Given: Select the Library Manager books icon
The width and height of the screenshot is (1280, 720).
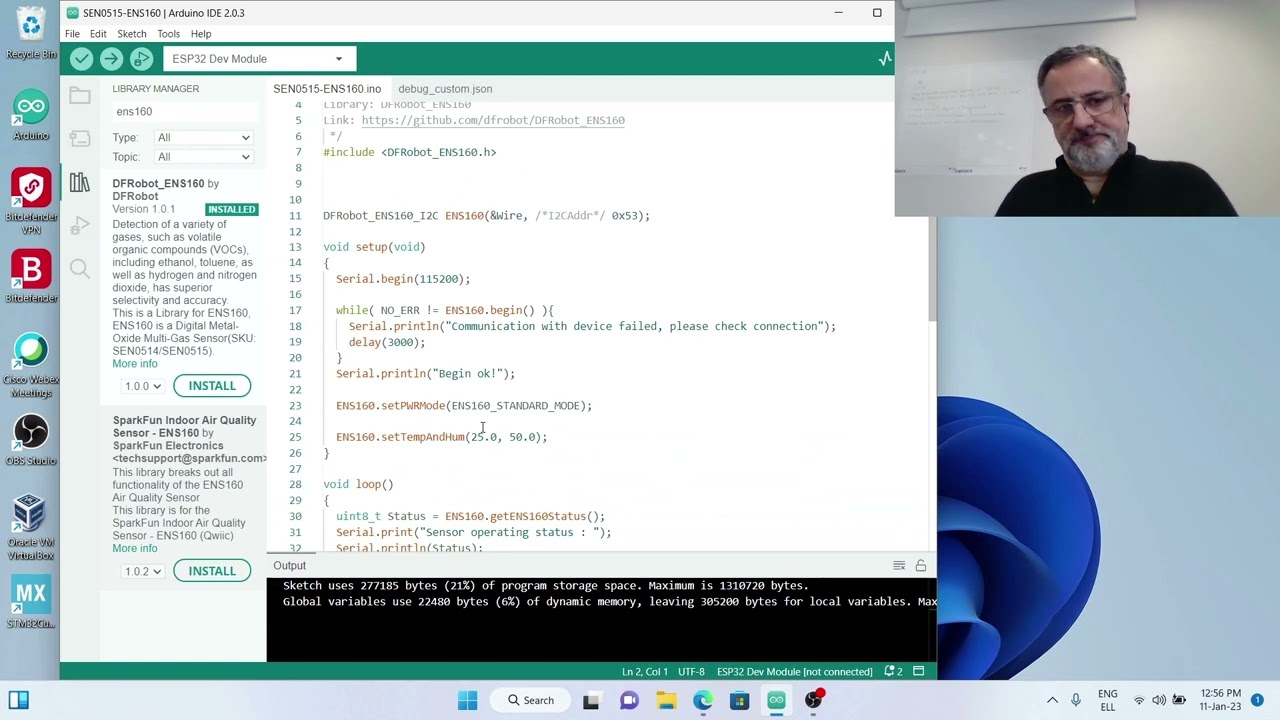Looking at the screenshot, I should [80, 184].
